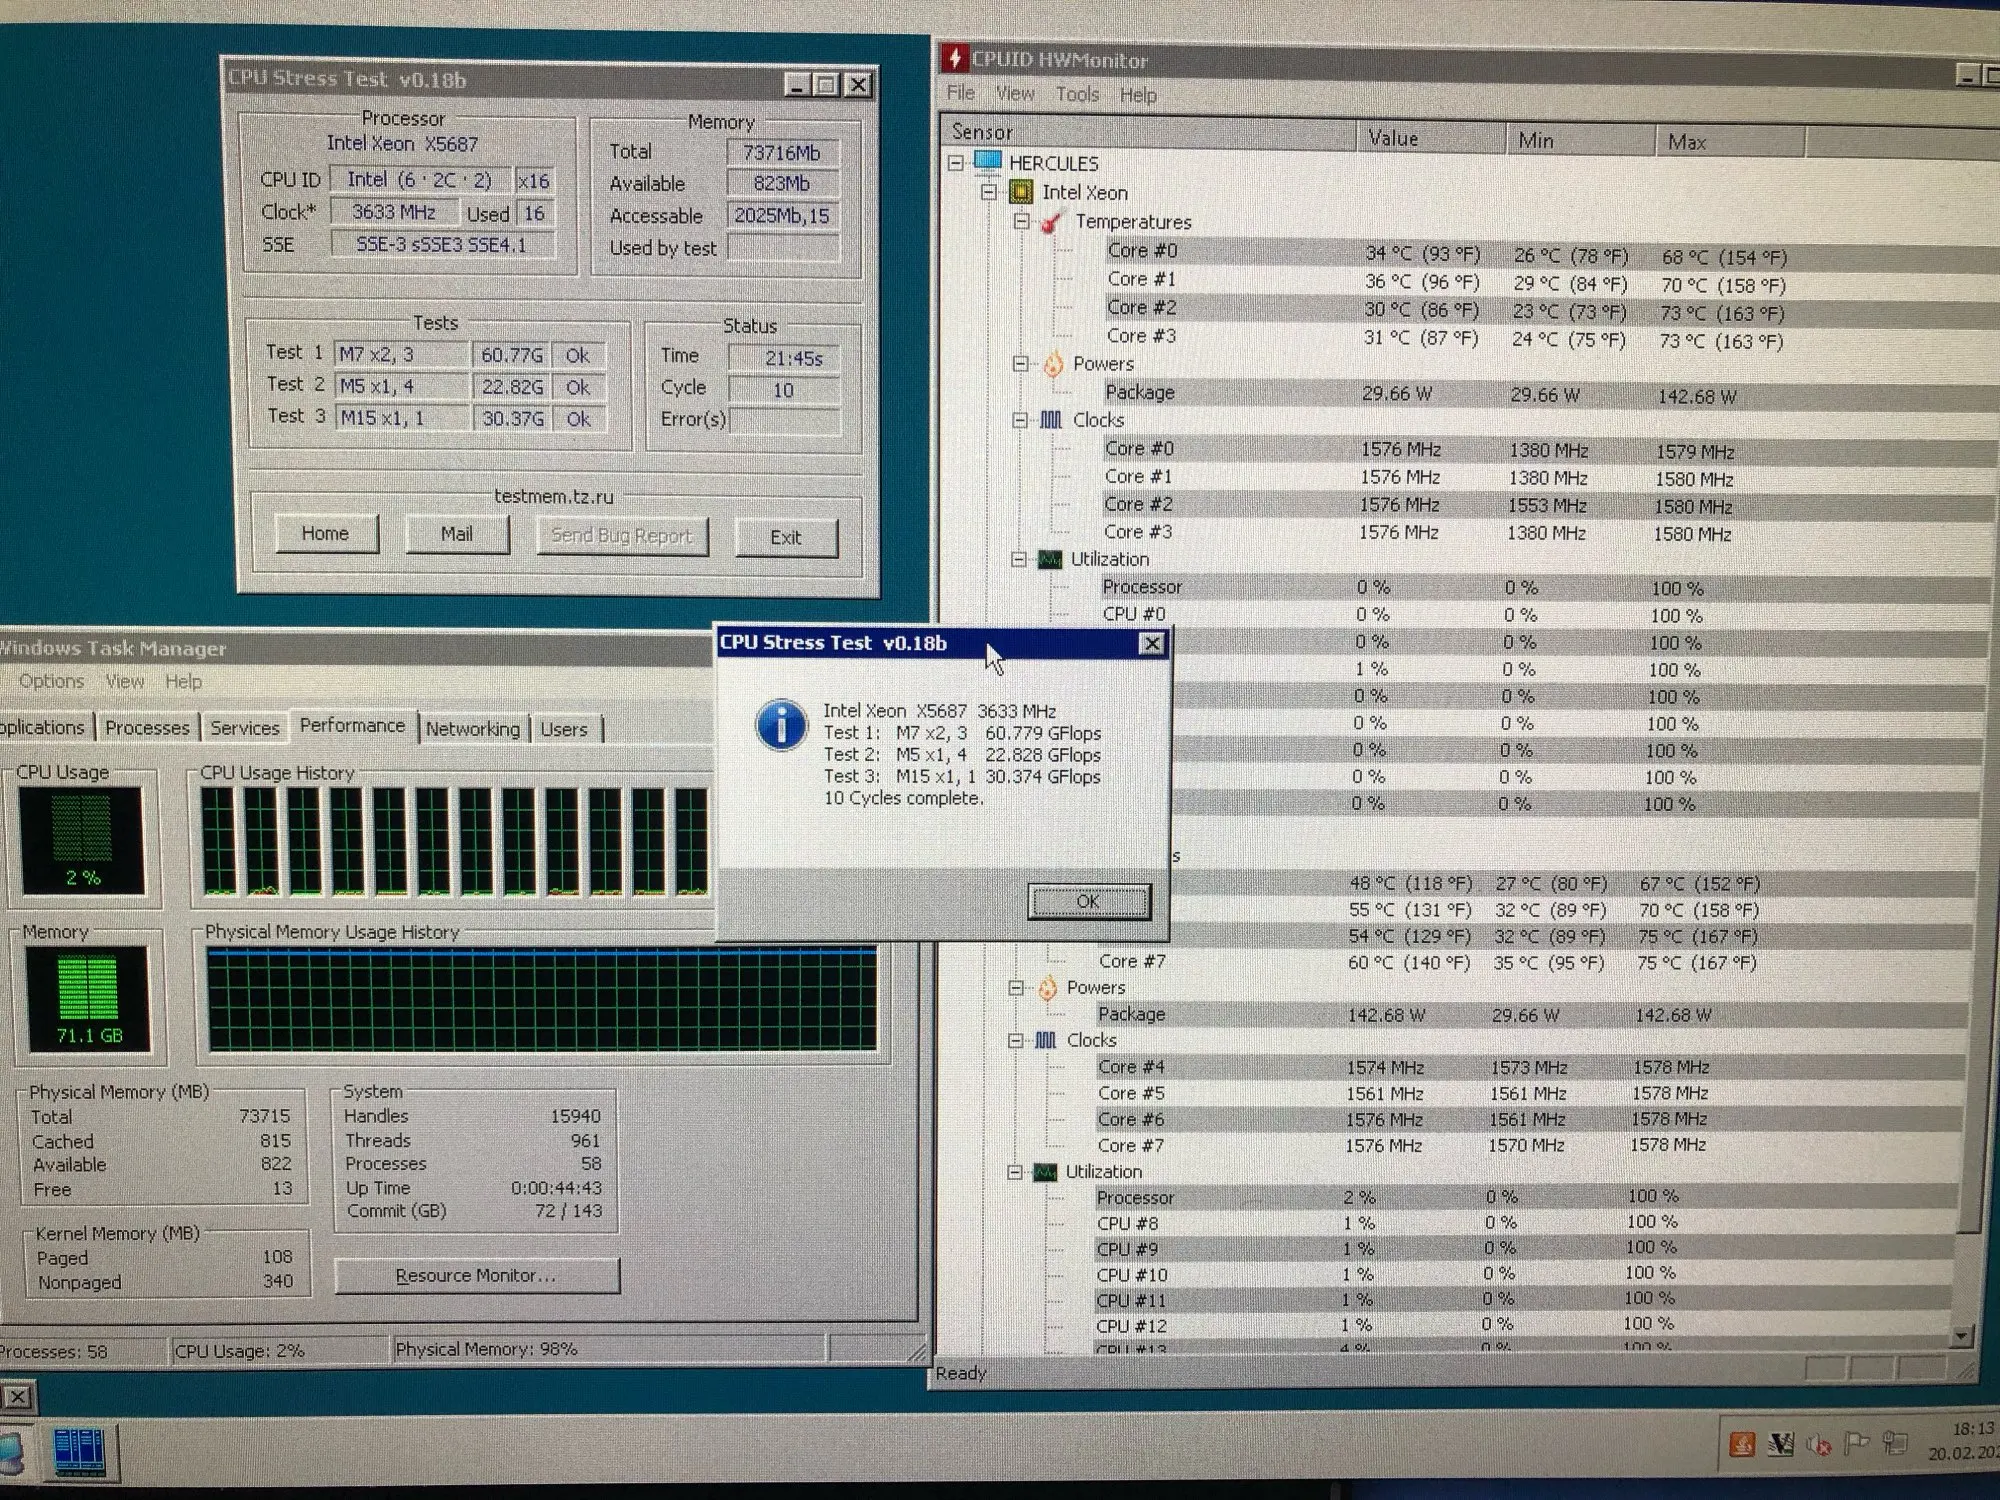Collapse the lower Clocks tree node

(x=1015, y=1040)
